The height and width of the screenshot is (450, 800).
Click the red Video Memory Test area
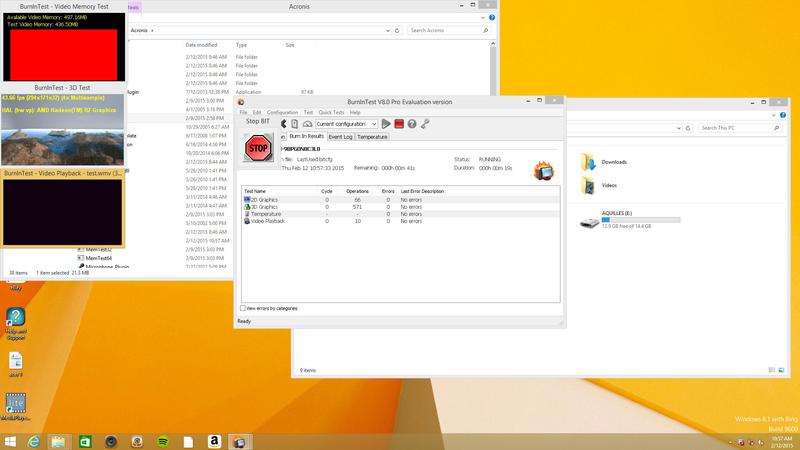tap(64, 54)
